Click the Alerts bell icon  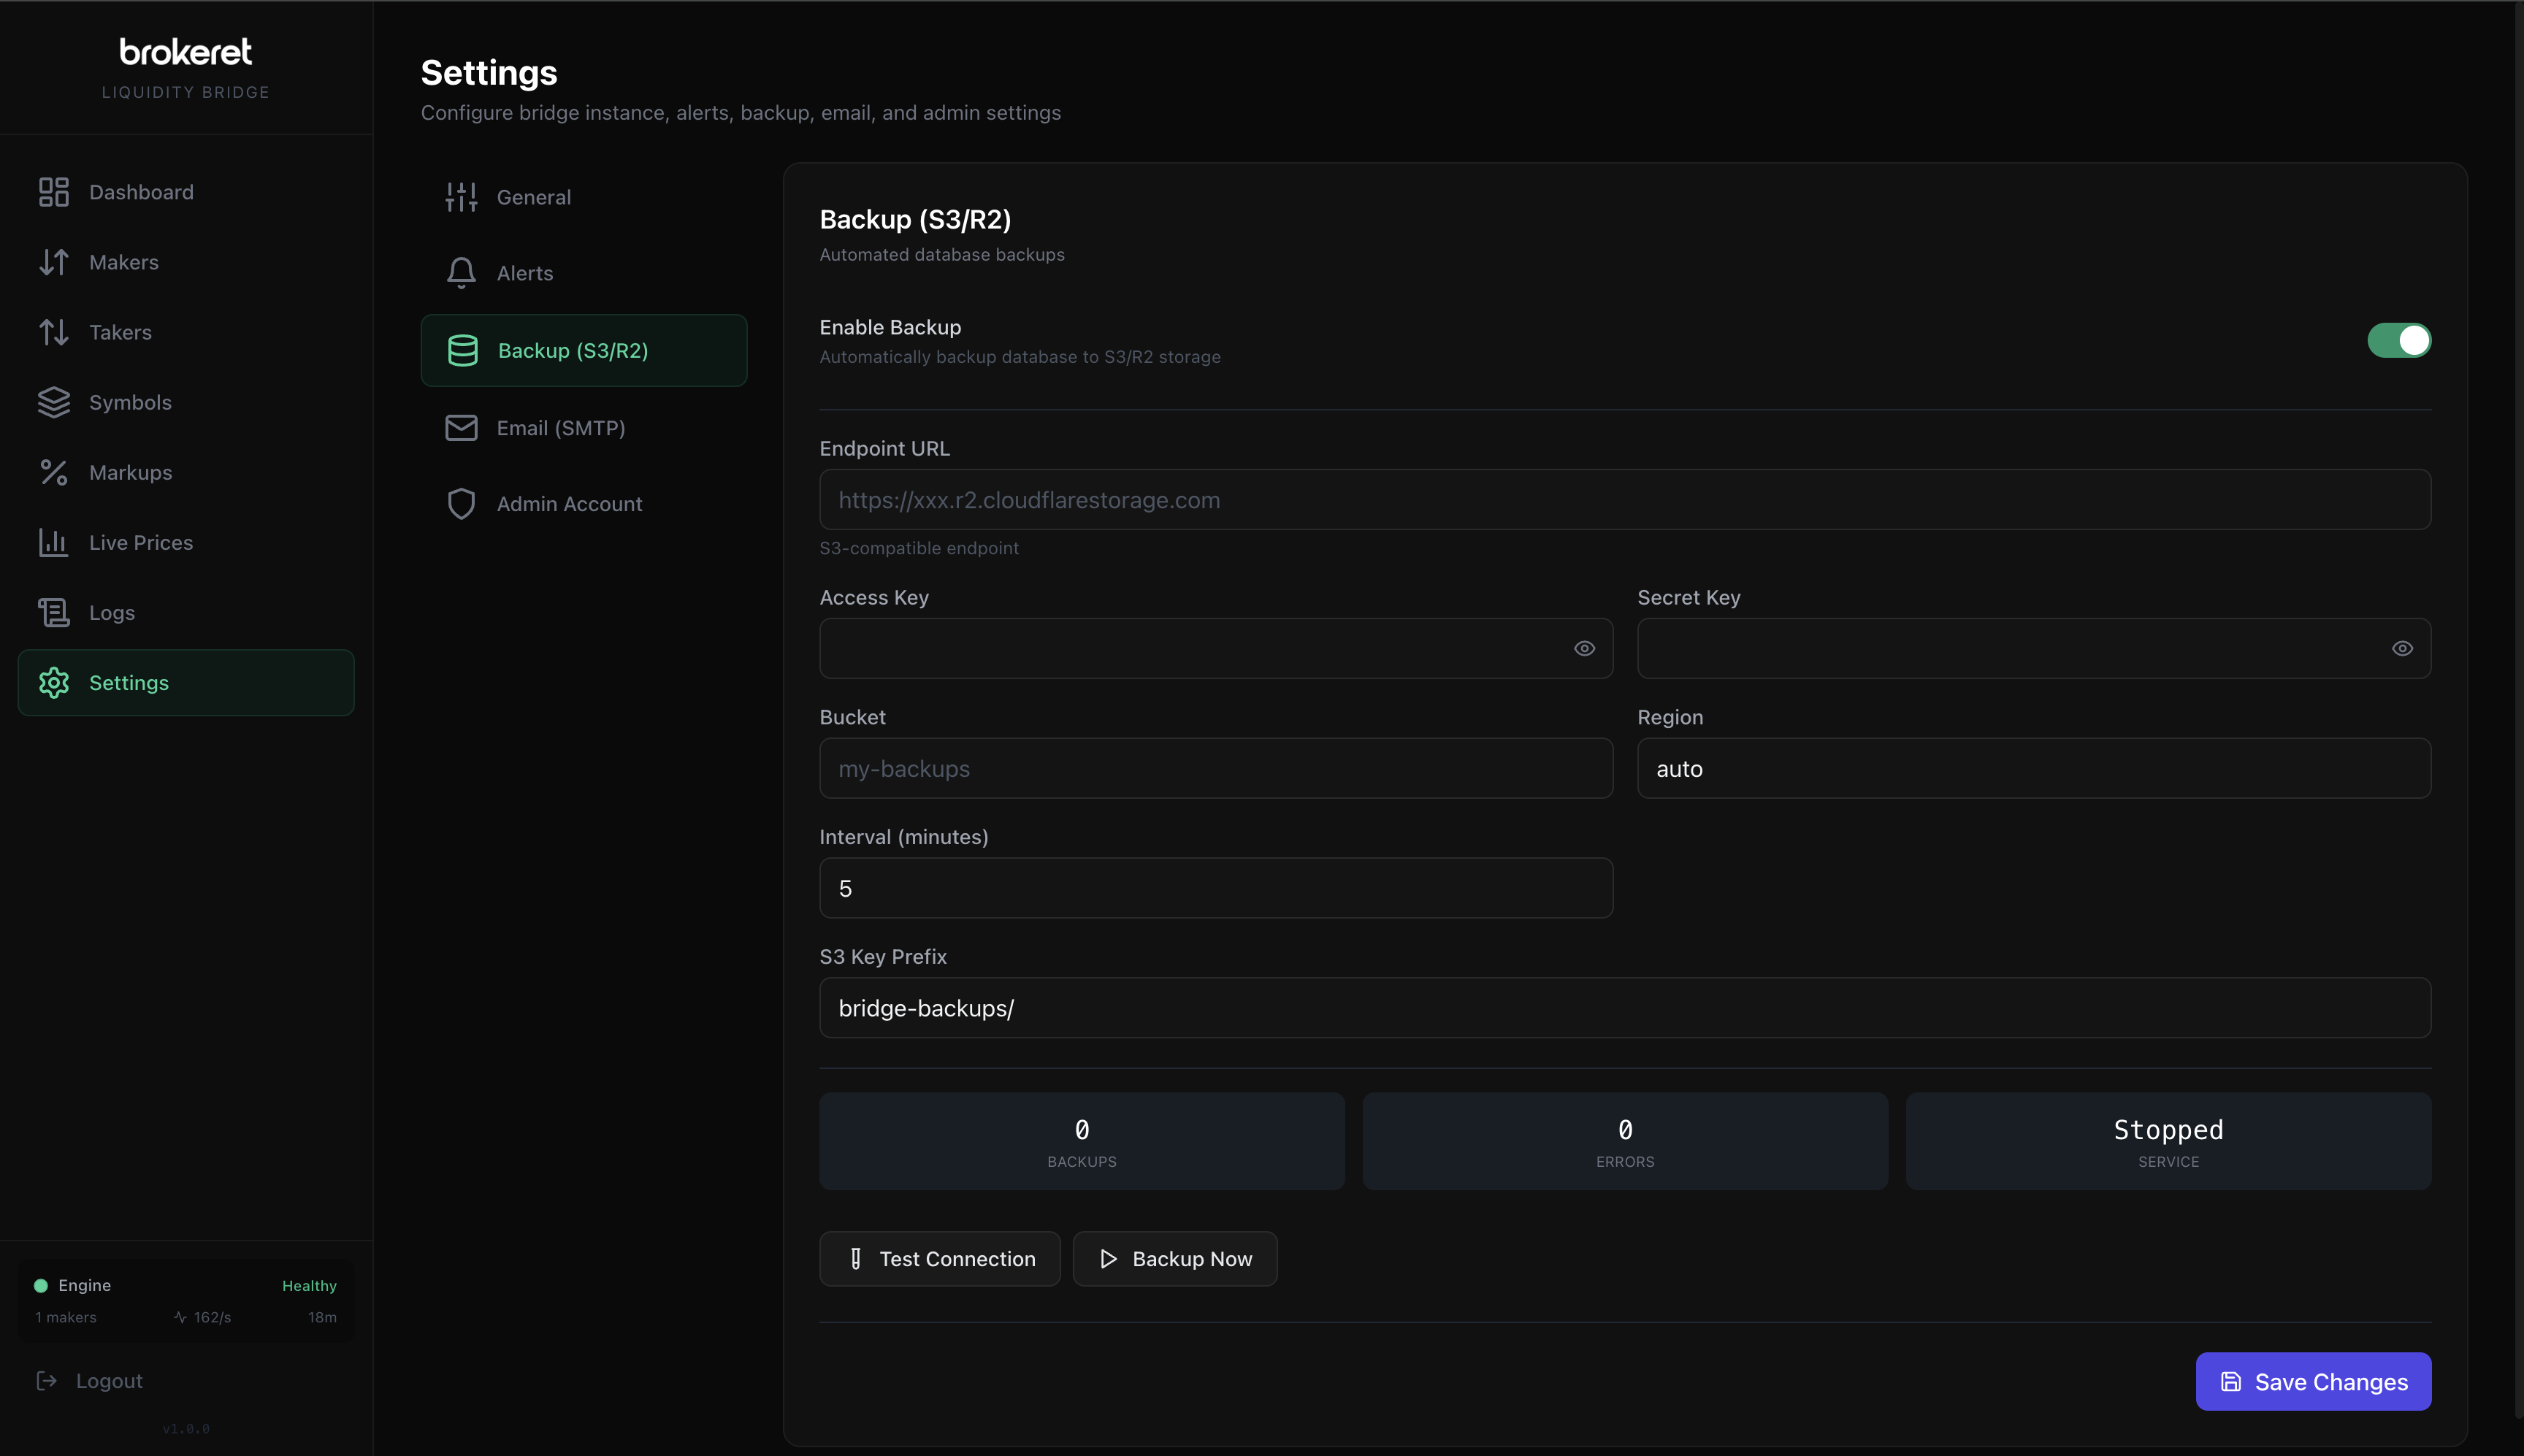point(461,273)
